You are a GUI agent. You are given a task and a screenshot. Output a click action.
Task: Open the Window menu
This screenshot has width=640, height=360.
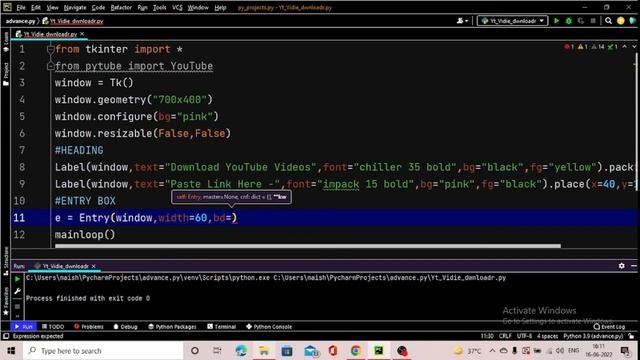[x=198, y=7]
